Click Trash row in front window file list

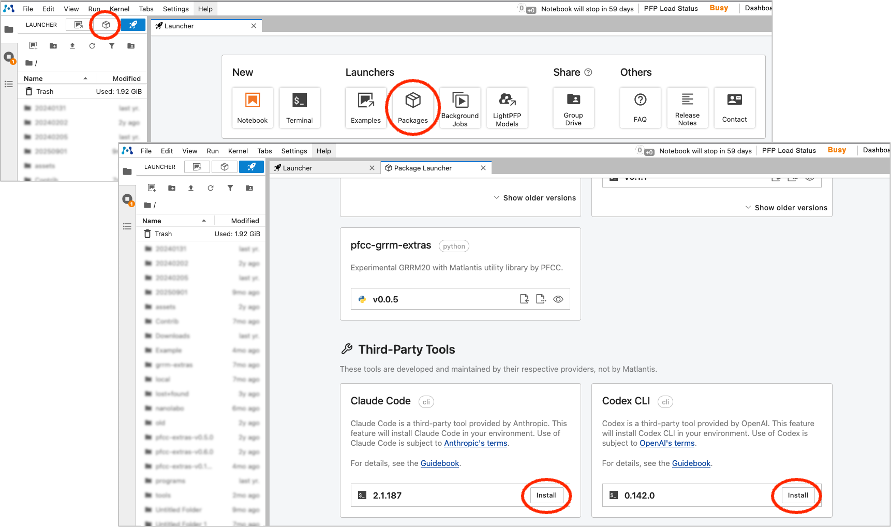tap(201, 234)
